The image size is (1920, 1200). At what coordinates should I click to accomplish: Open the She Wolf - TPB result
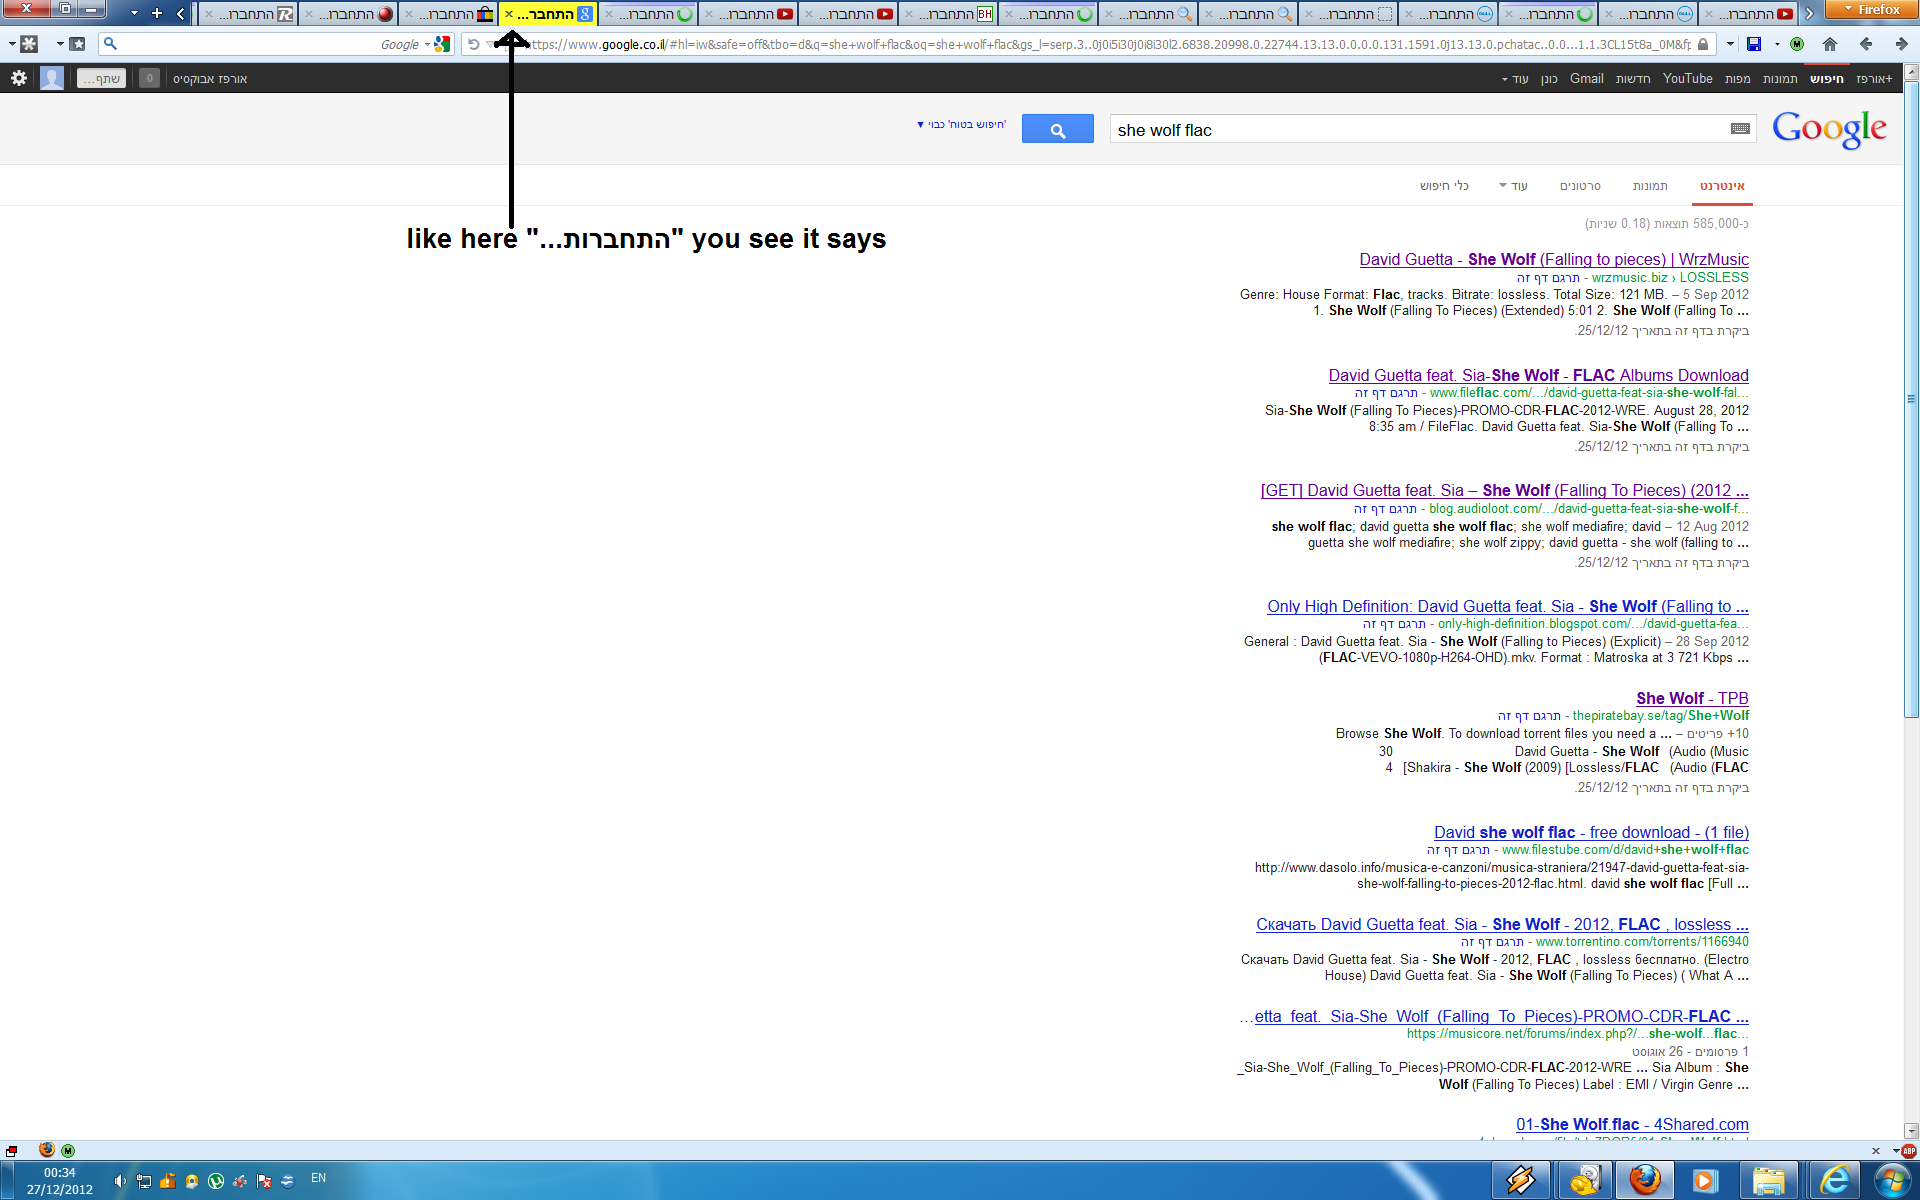(x=1692, y=698)
